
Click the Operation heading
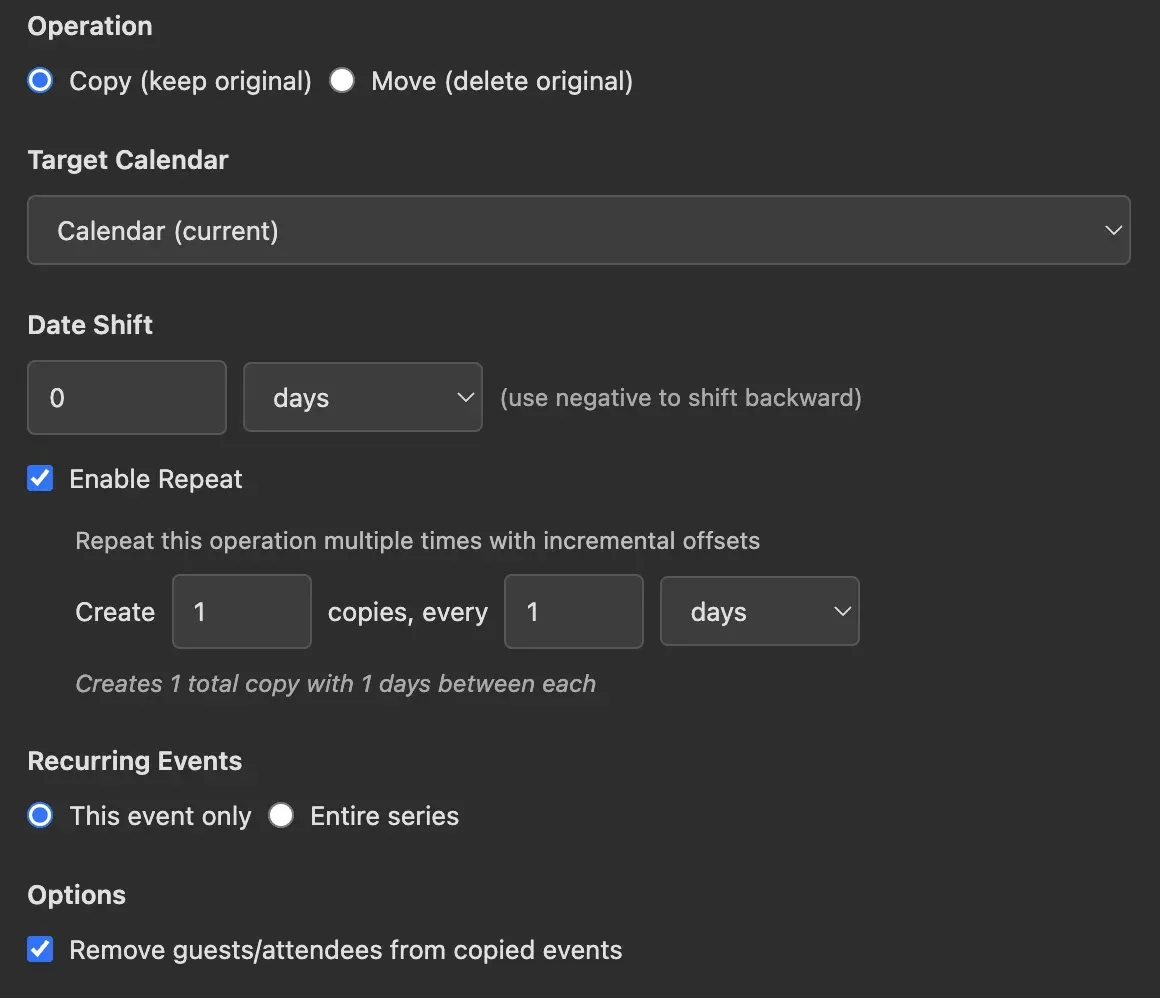[x=90, y=26]
